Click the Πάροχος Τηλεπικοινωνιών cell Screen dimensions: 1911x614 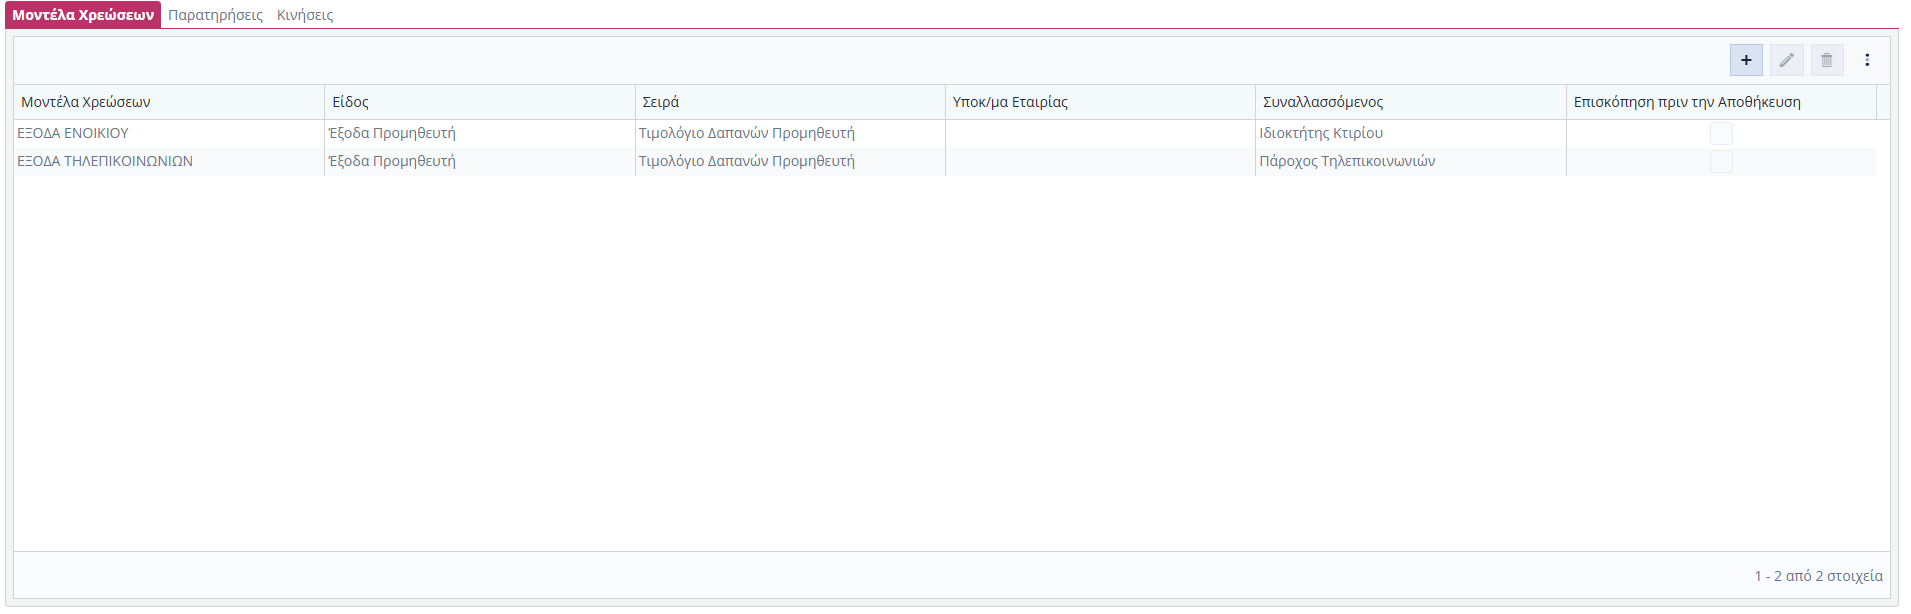[x=1347, y=161]
